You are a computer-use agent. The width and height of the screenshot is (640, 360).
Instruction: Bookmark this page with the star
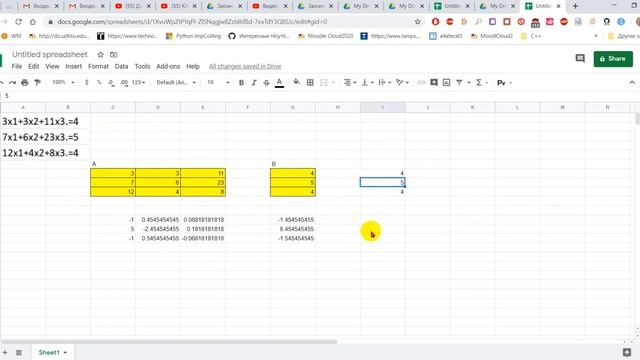(417, 22)
